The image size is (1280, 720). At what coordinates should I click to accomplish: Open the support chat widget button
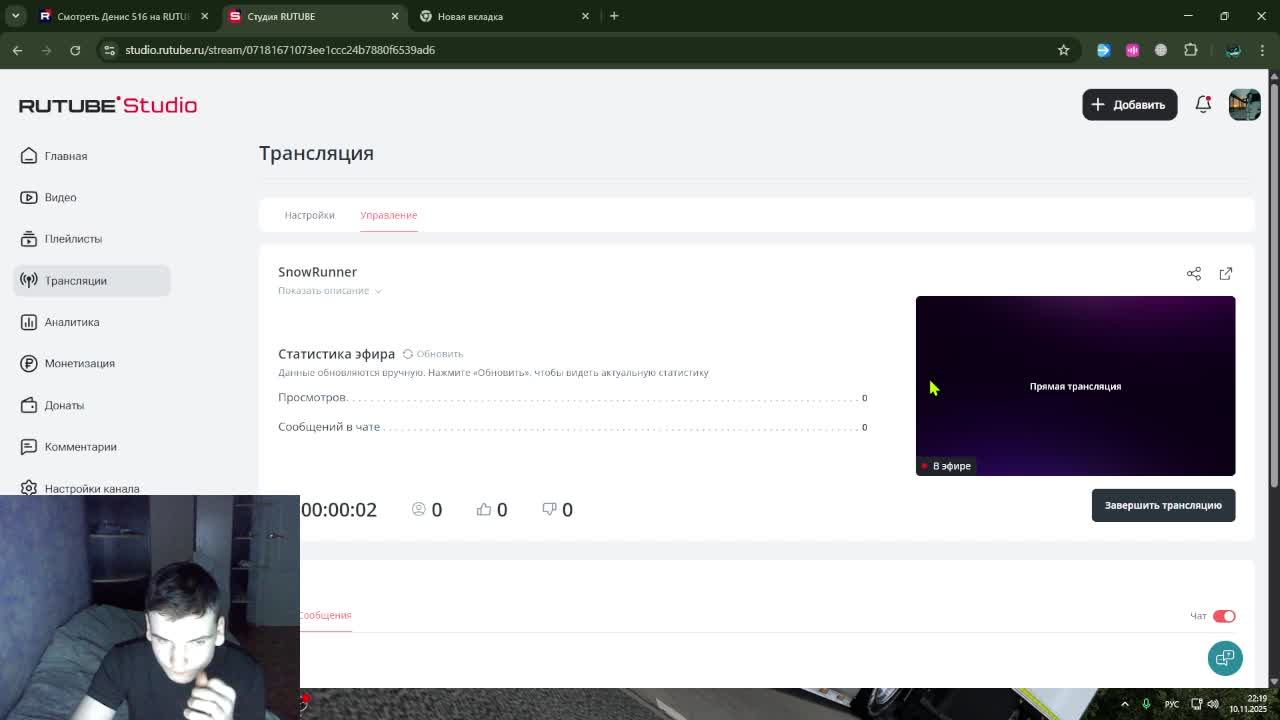tap(1225, 658)
